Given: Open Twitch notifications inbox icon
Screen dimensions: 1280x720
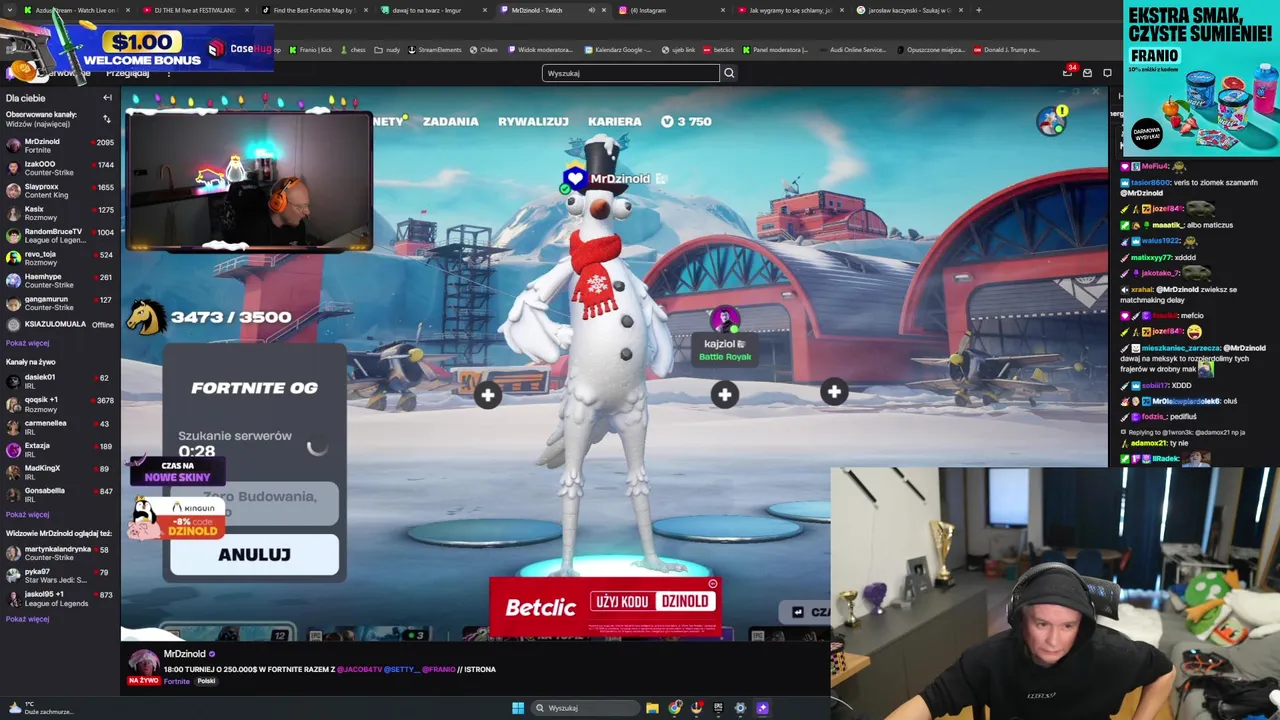Looking at the screenshot, I should point(1068,72).
